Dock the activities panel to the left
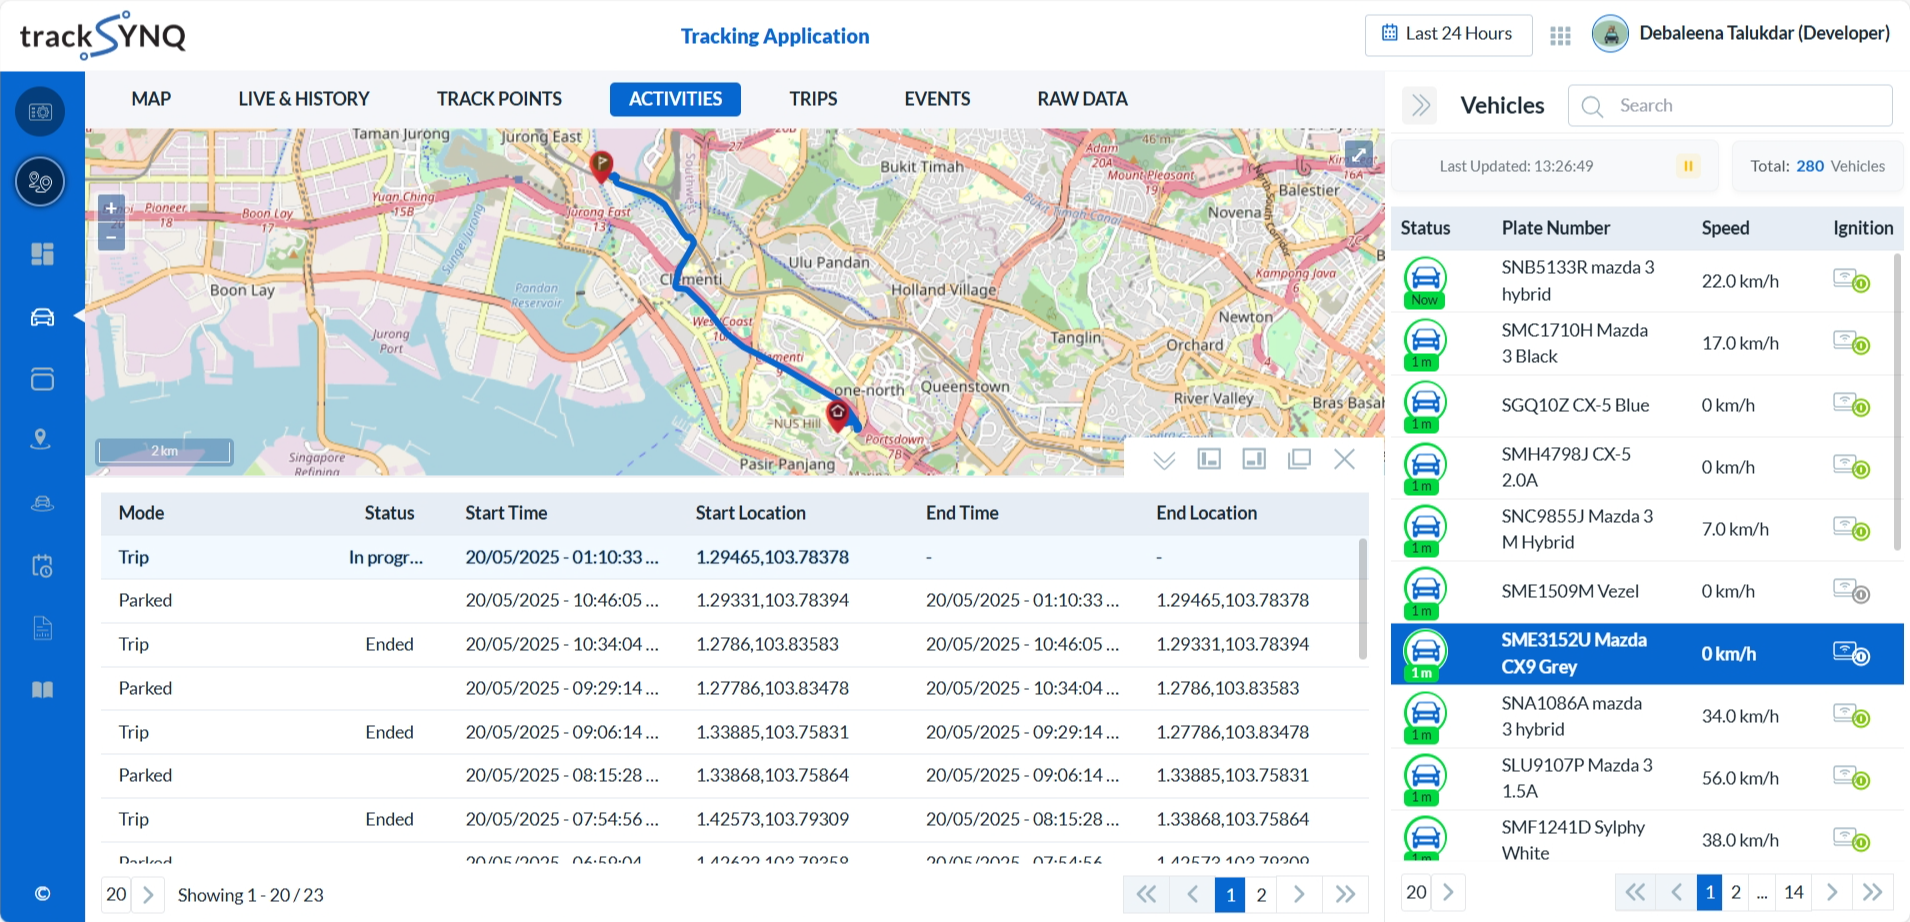The image size is (1910, 922). 1208,459
